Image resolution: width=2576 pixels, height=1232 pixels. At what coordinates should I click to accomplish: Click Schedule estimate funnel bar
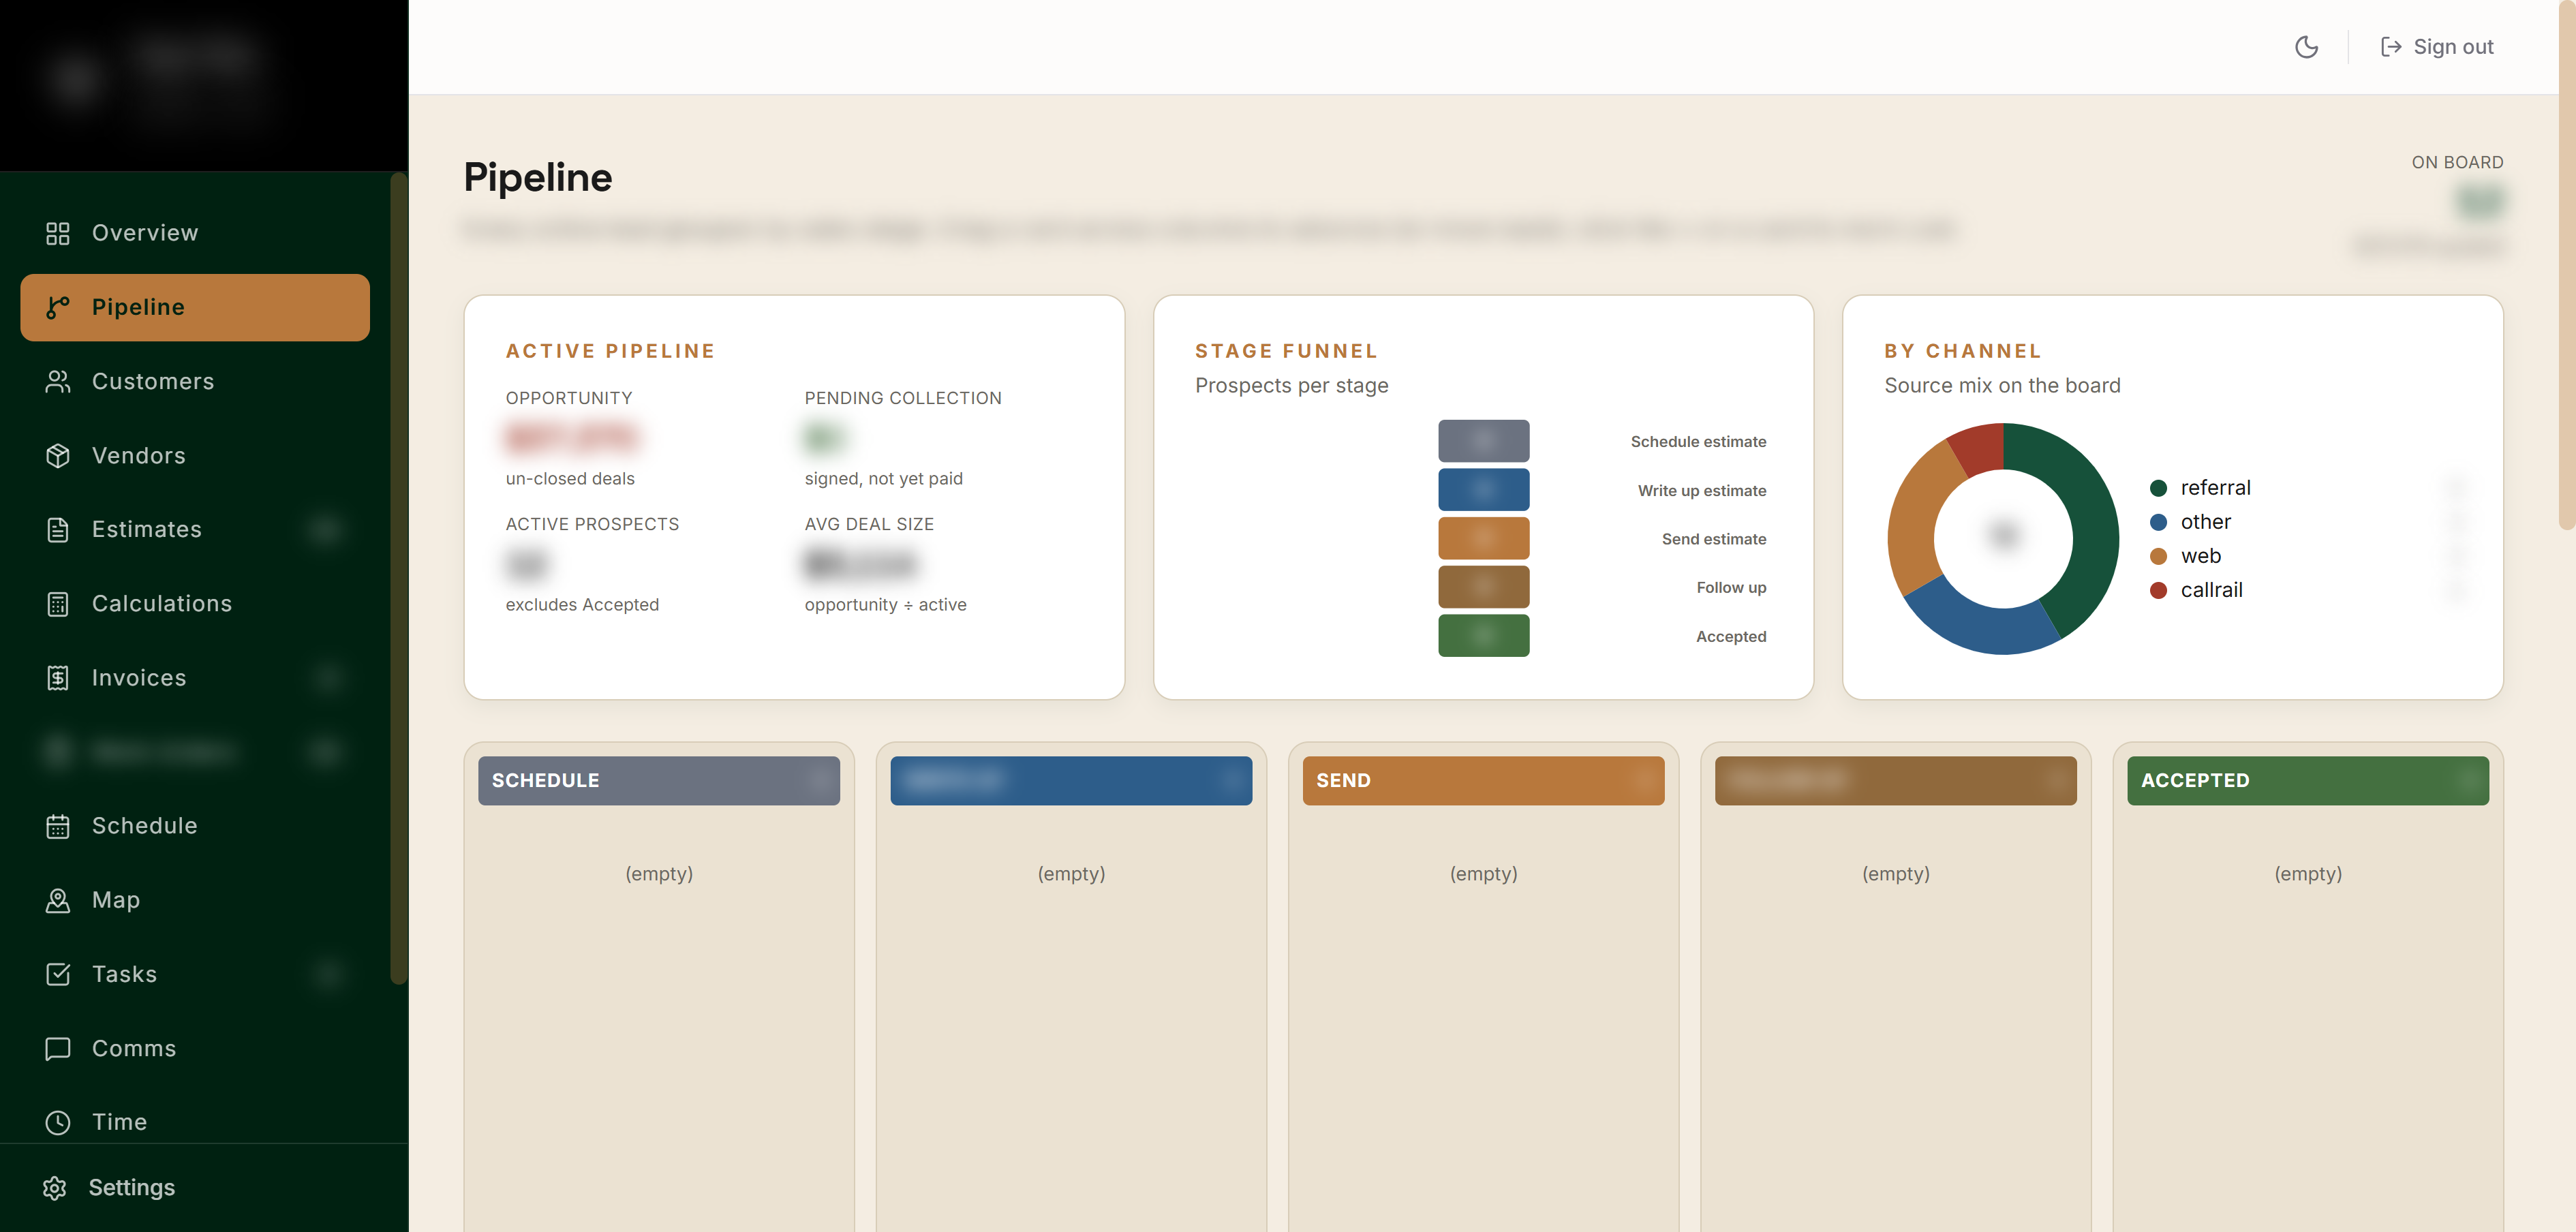(x=1483, y=441)
